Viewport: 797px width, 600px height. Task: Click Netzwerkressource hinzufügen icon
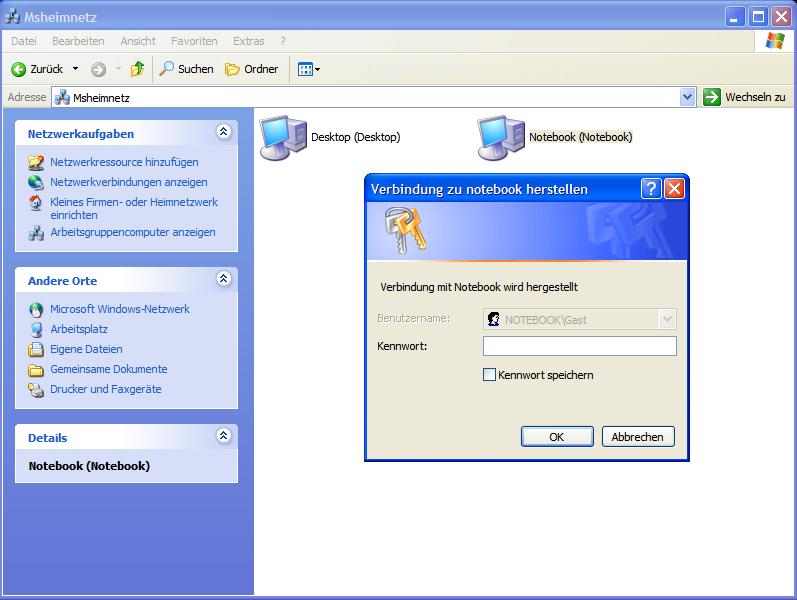click(36, 162)
